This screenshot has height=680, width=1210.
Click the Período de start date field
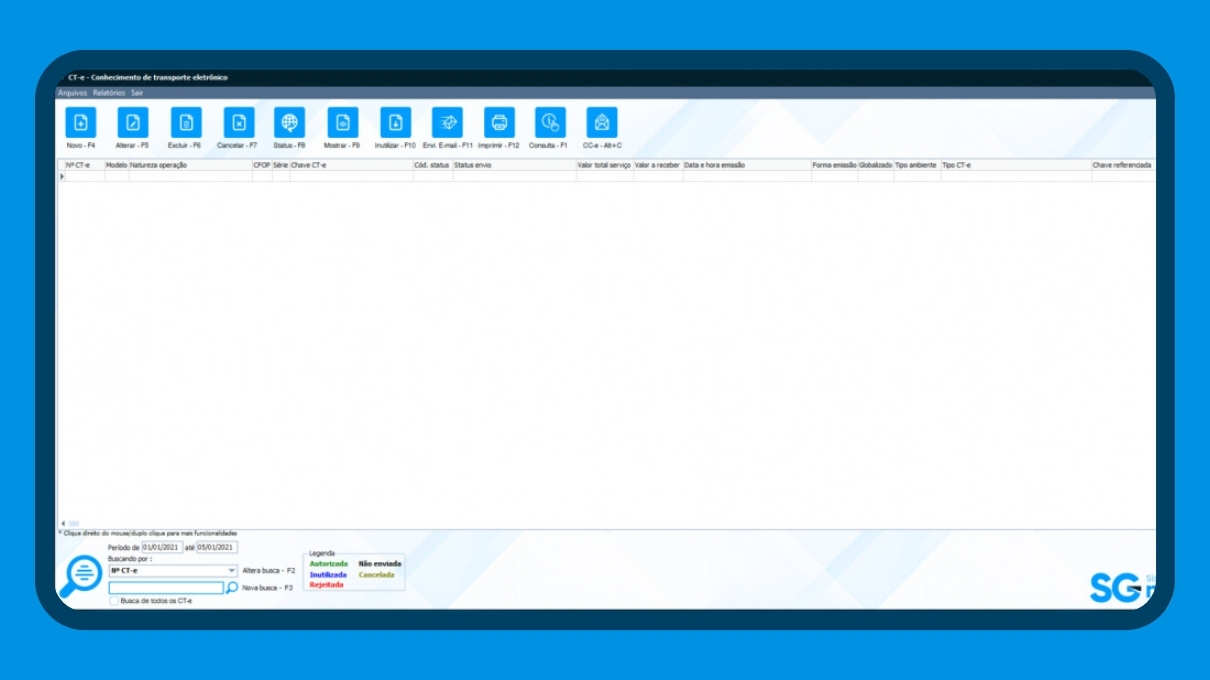pos(162,547)
